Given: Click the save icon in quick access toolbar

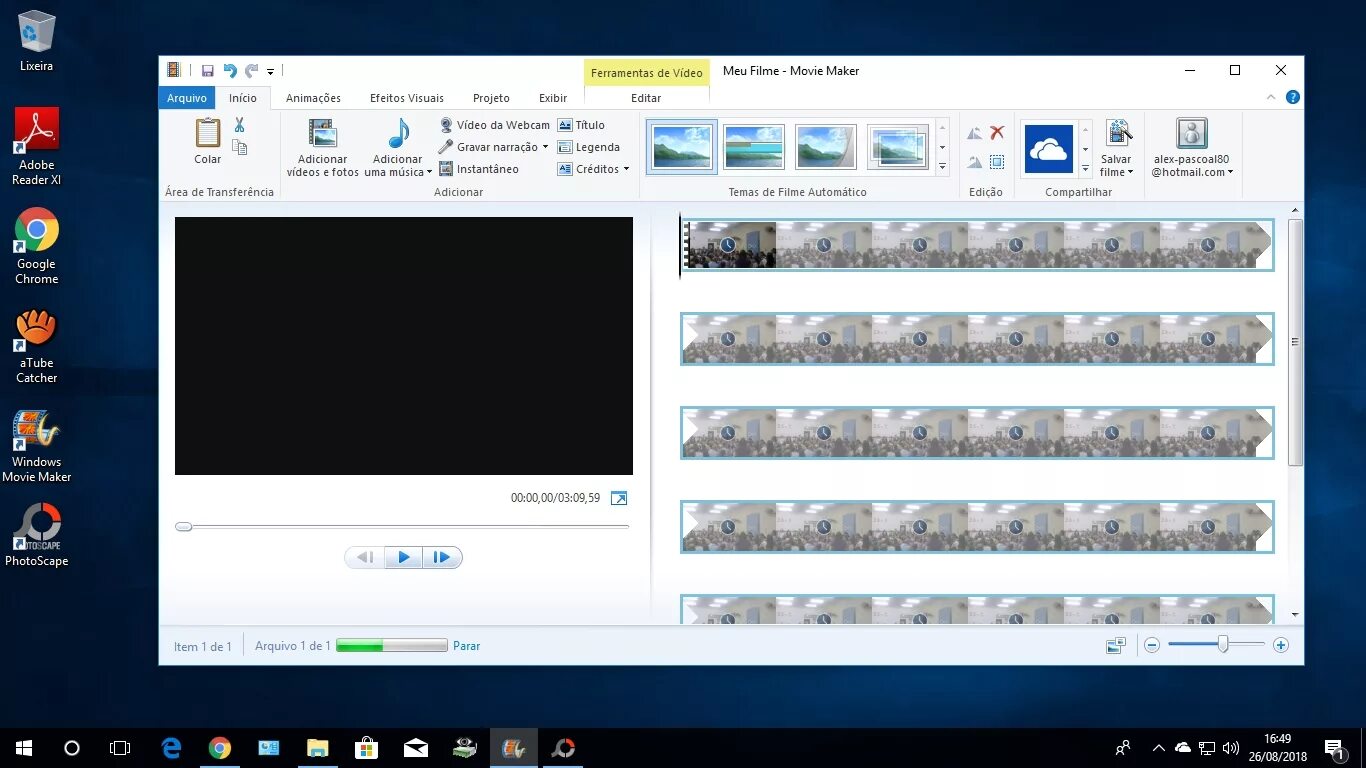Looking at the screenshot, I should pos(208,71).
